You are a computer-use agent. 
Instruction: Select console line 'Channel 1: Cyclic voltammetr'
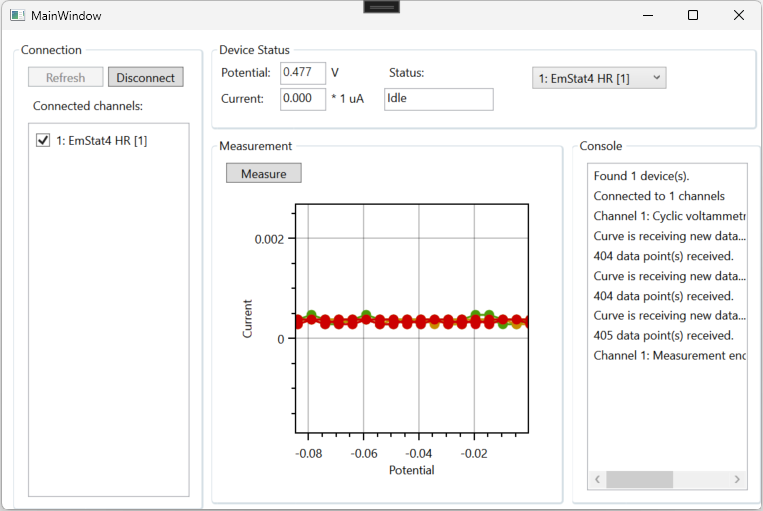point(670,216)
